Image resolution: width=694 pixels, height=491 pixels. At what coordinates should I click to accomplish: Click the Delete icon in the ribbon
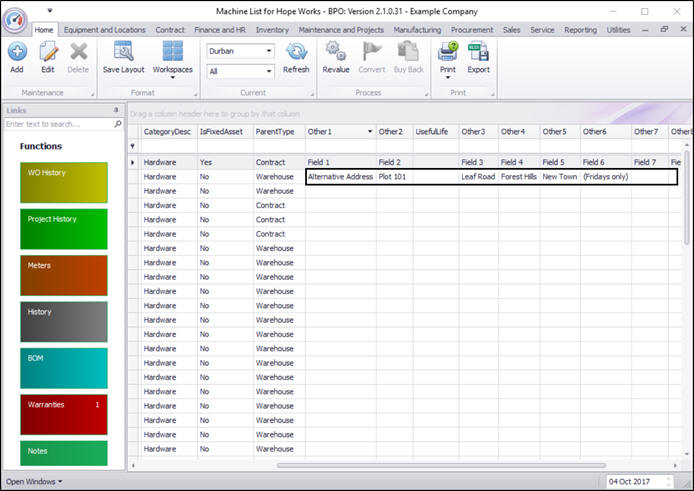point(78,52)
